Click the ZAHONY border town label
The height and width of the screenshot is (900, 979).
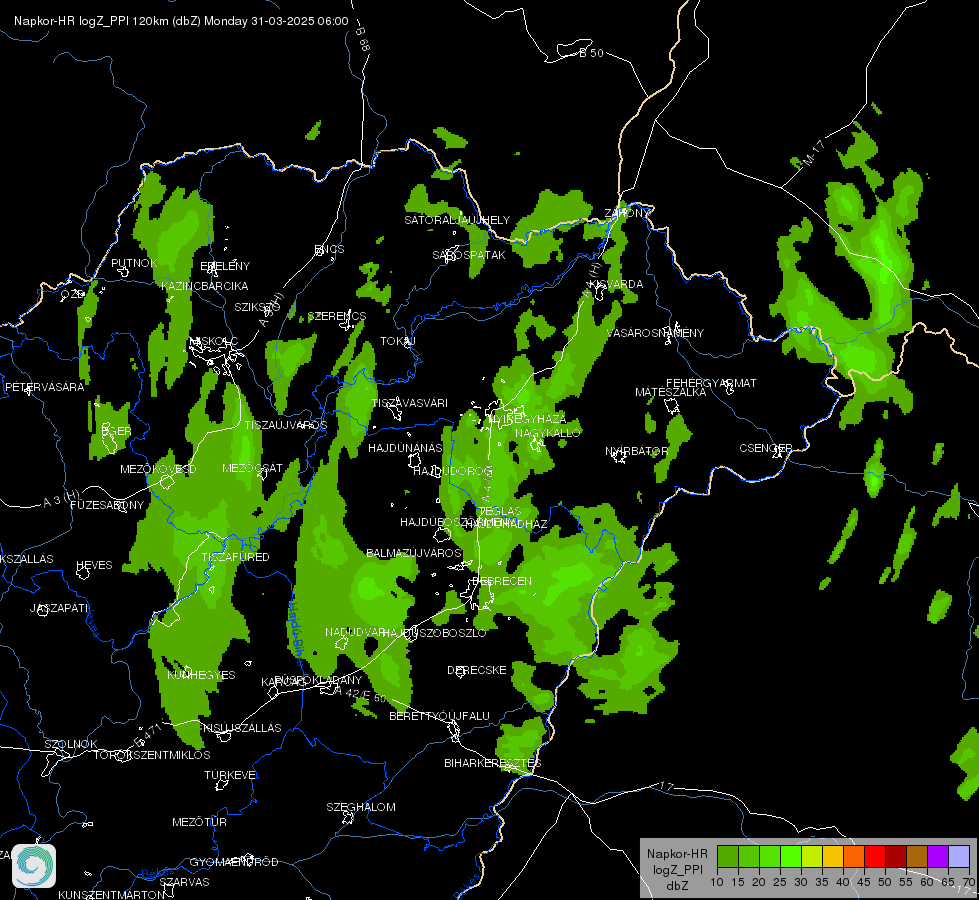pos(627,213)
